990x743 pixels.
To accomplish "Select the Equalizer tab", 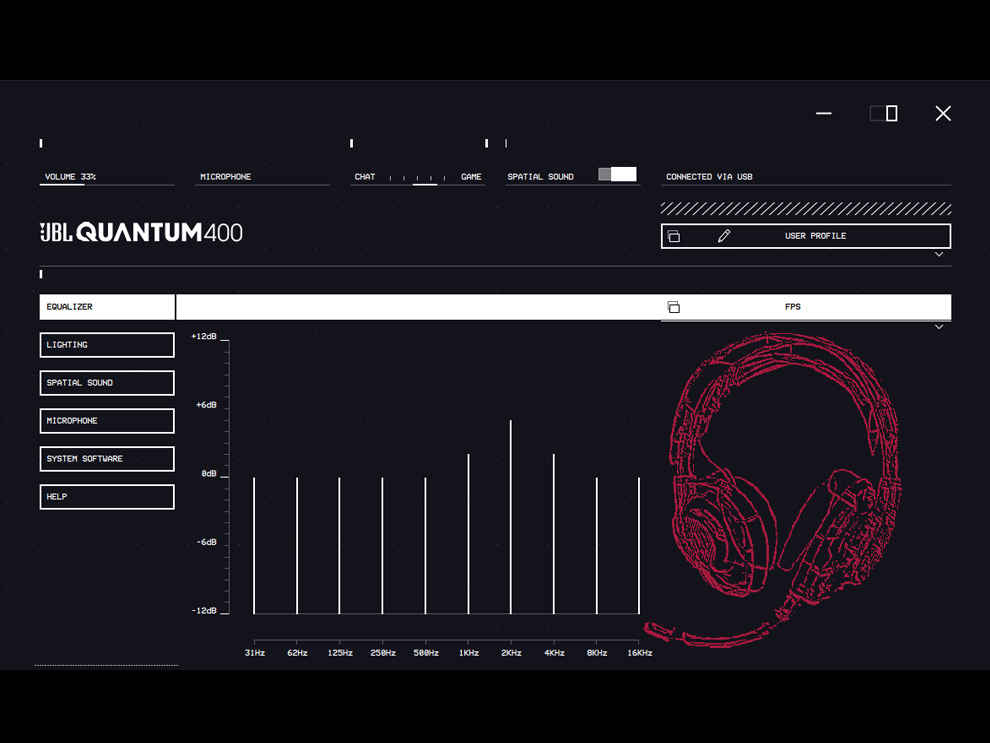I will (107, 307).
